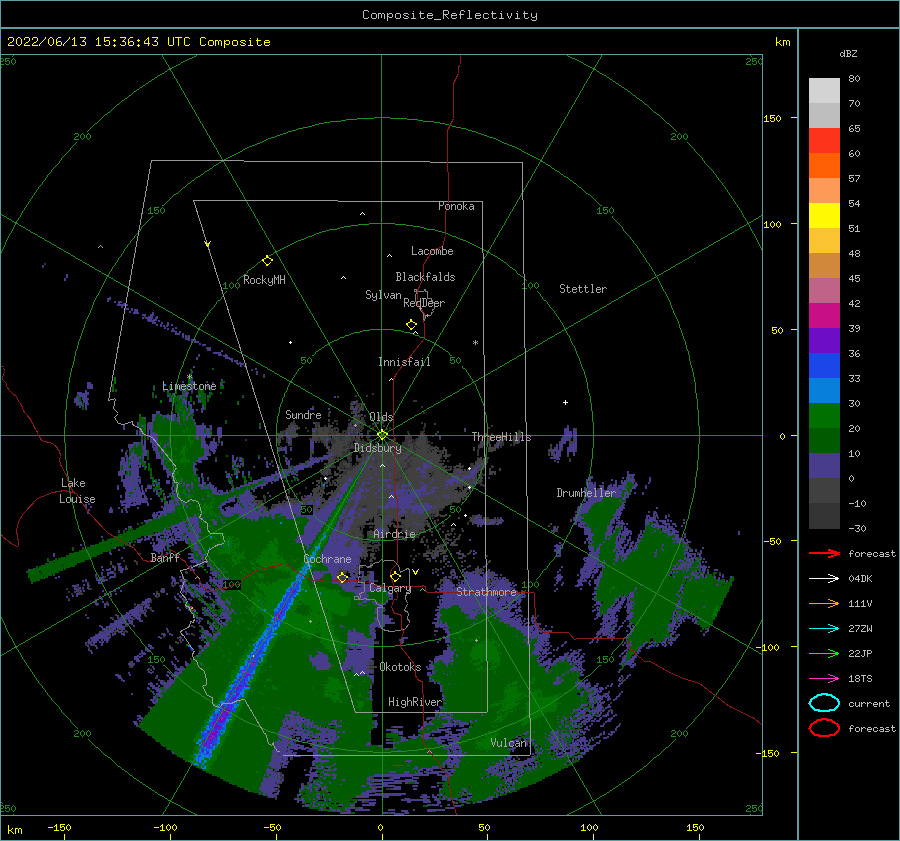Click the Stettler city label
Viewport: 900px width, 841px height.
point(583,289)
